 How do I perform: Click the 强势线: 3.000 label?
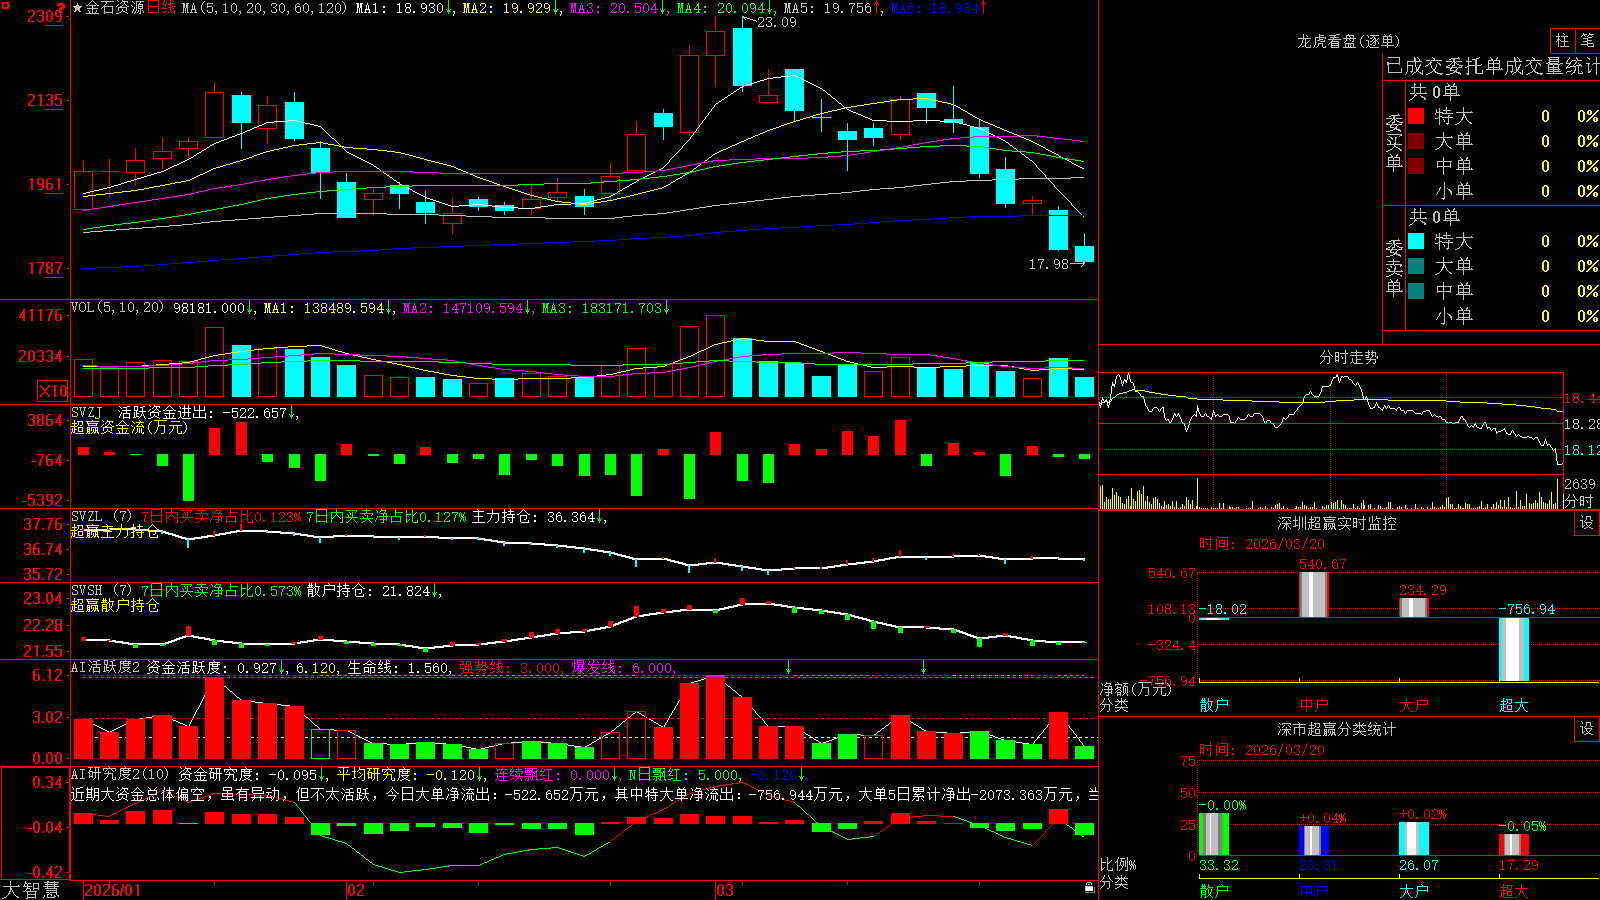click(510, 667)
